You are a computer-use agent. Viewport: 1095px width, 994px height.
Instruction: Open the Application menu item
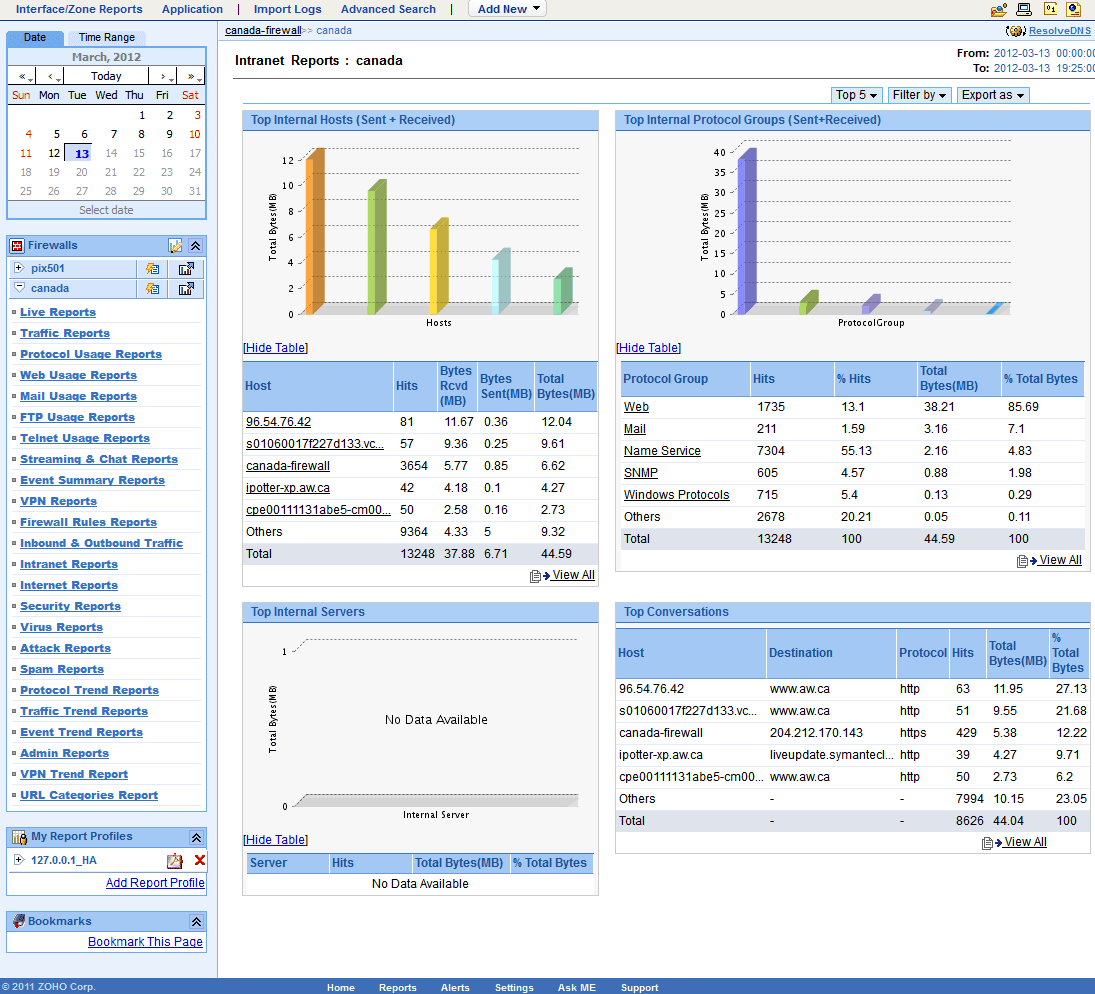[192, 9]
